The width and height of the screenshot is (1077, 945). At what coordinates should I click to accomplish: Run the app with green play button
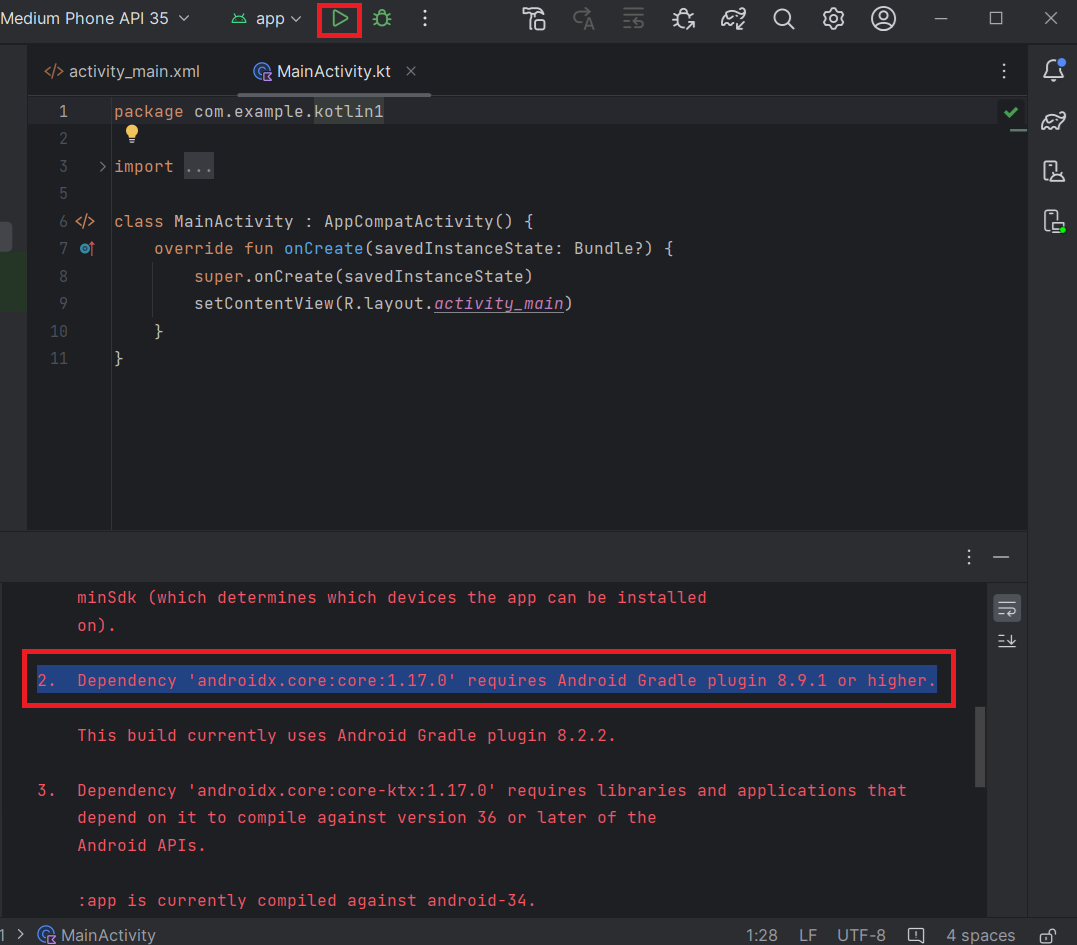[340, 19]
